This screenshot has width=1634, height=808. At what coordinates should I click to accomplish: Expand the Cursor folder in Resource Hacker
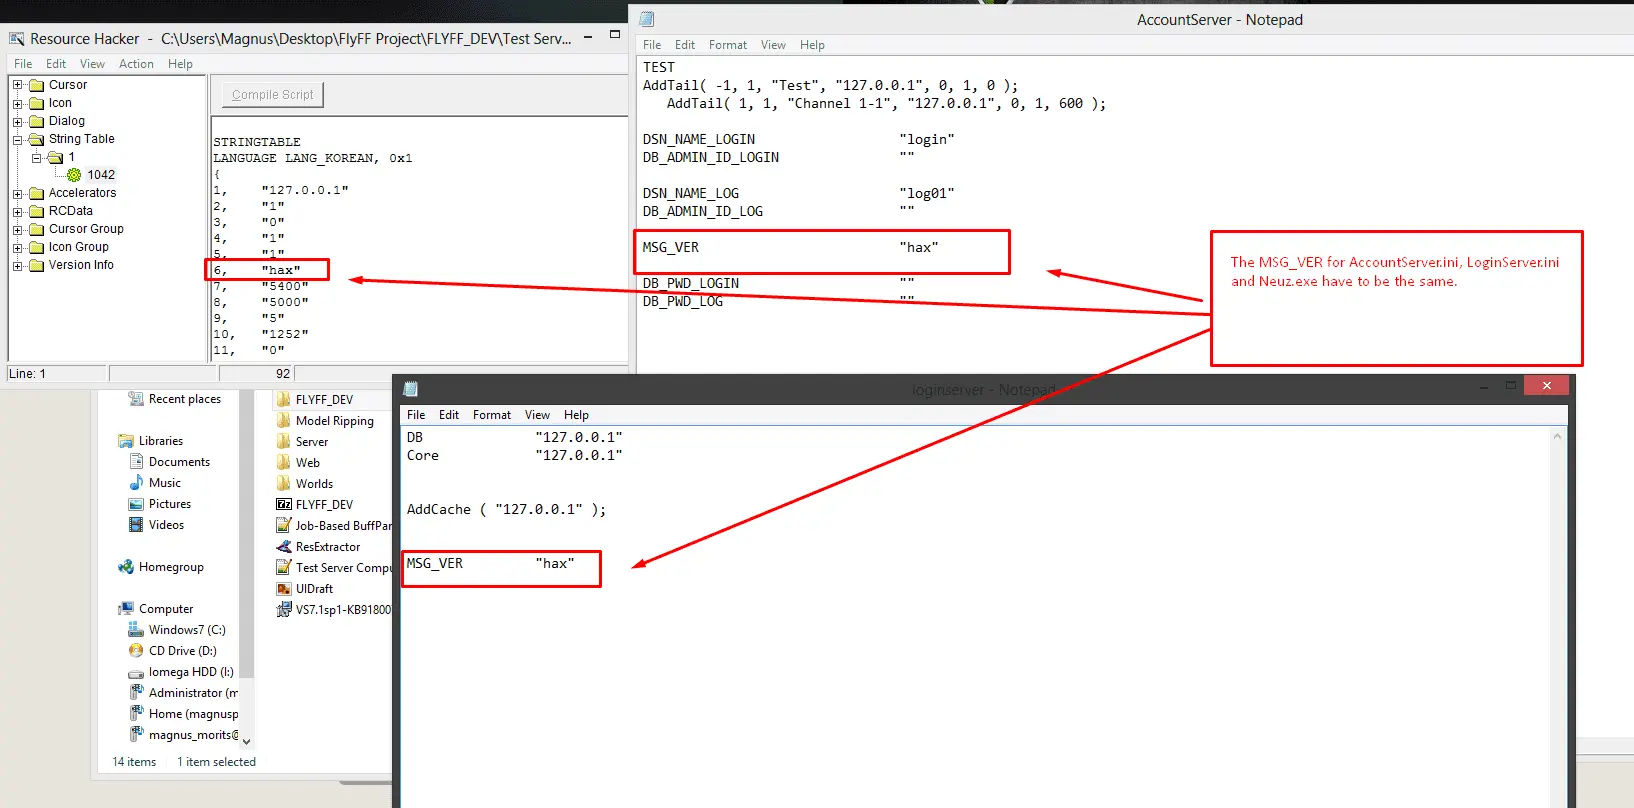[17, 85]
